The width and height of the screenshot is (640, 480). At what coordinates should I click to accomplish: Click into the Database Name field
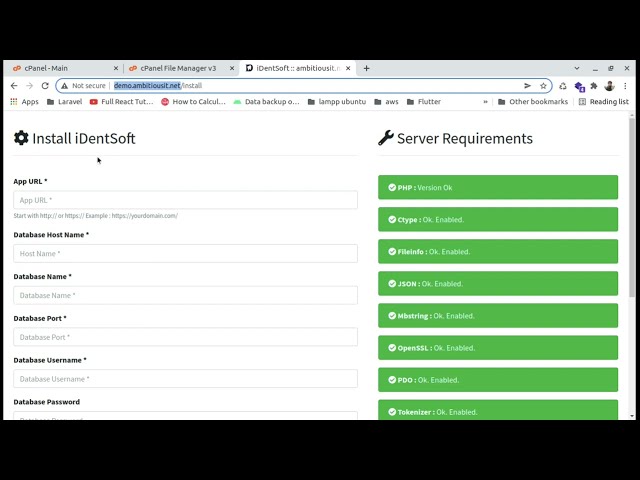coord(185,295)
